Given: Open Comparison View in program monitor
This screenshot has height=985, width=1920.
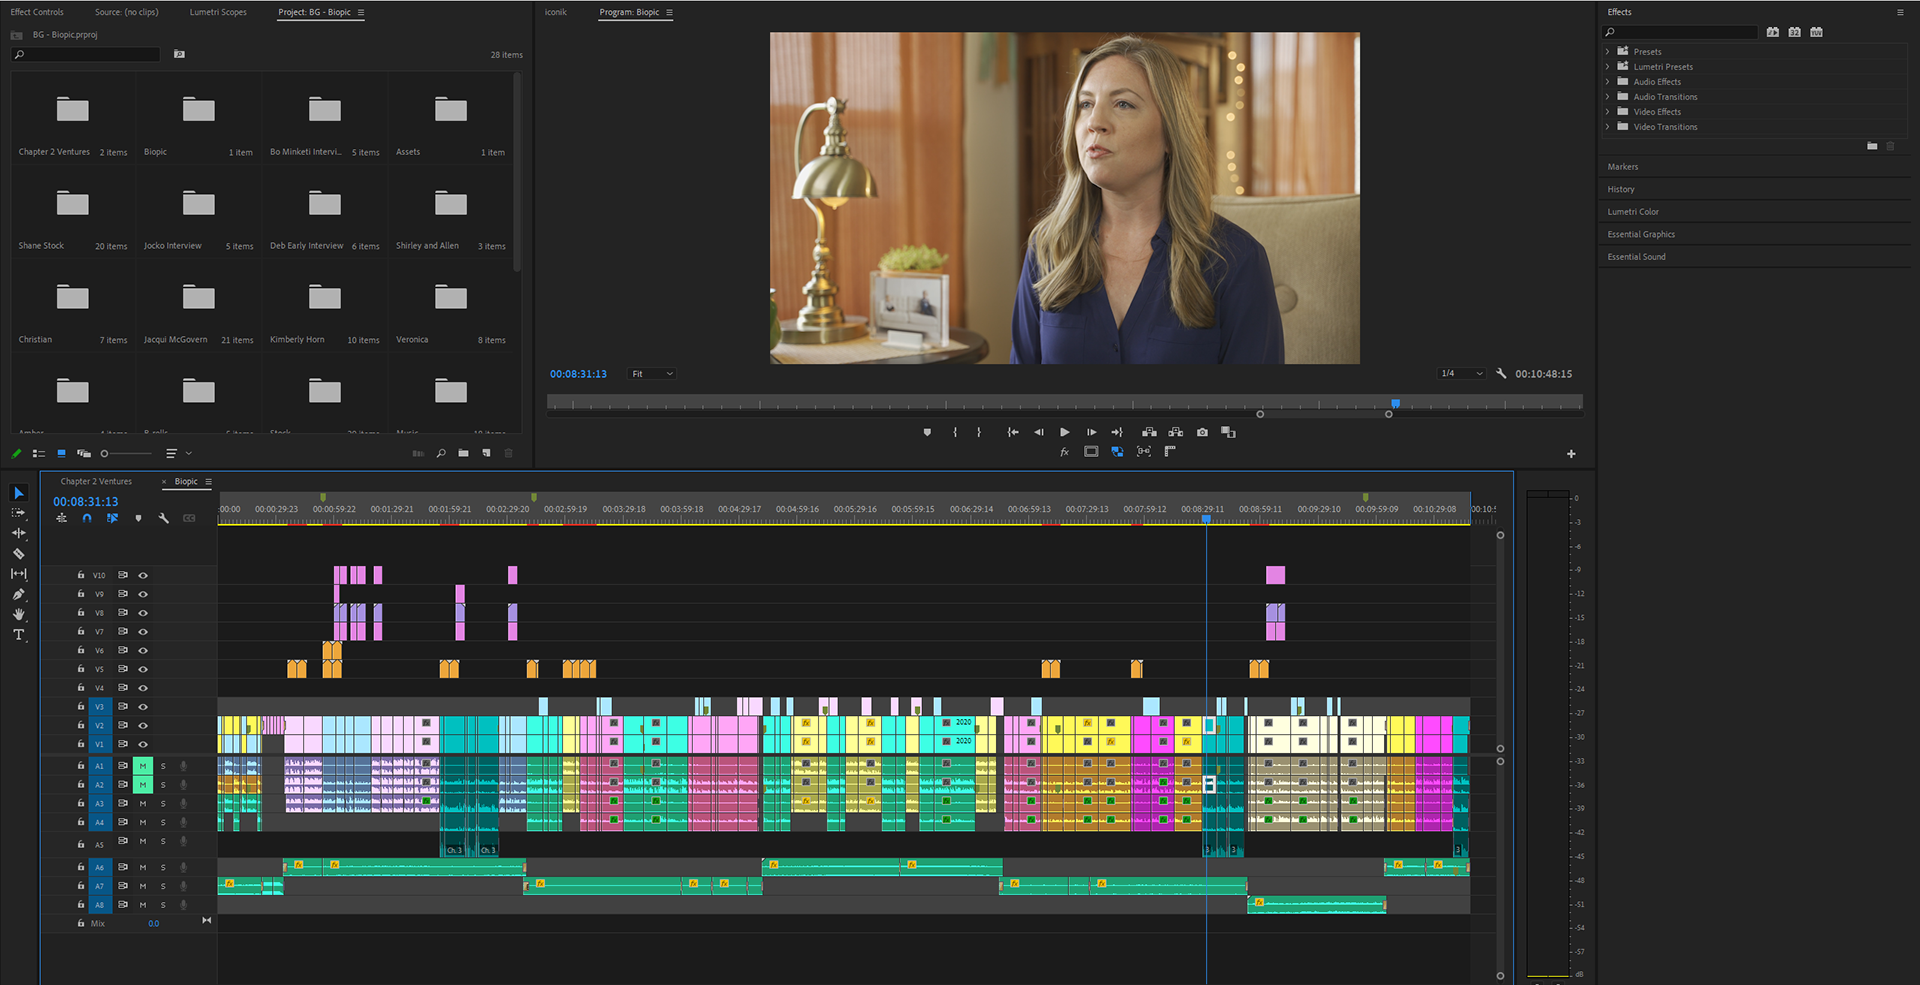Looking at the screenshot, I should click(1228, 432).
